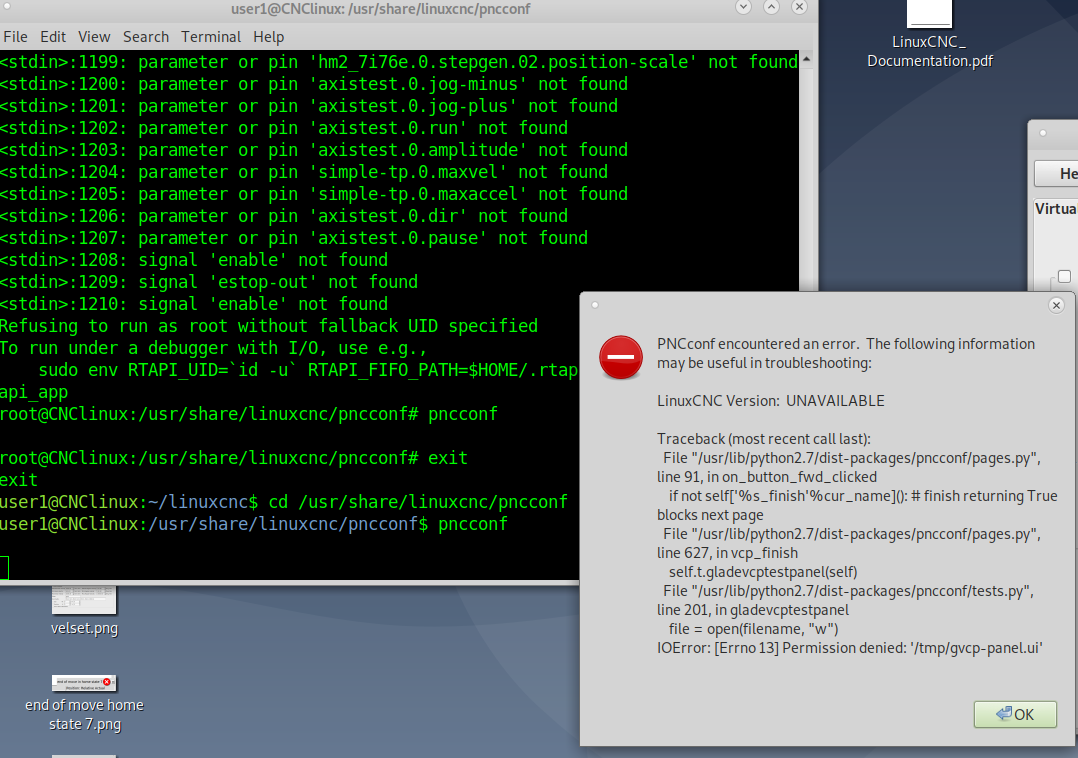Click the user1 prompt line running pncconf

(254, 524)
